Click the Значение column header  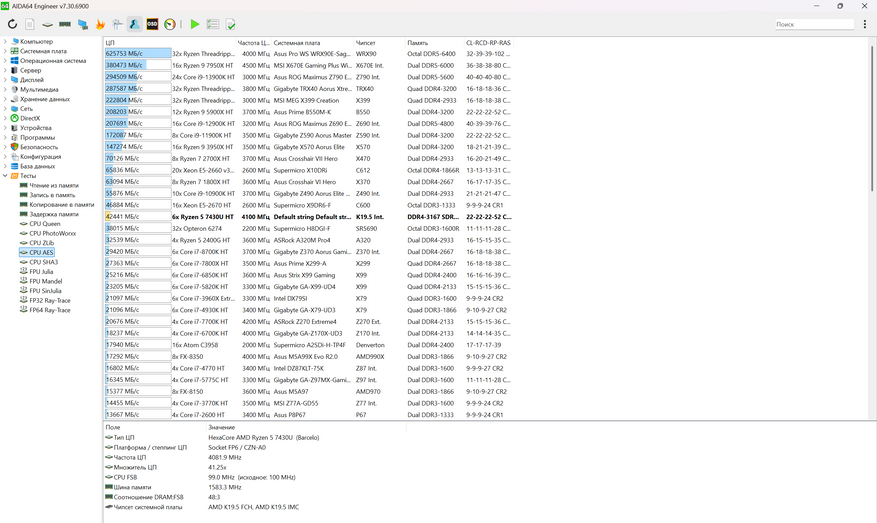click(x=306, y=427)
